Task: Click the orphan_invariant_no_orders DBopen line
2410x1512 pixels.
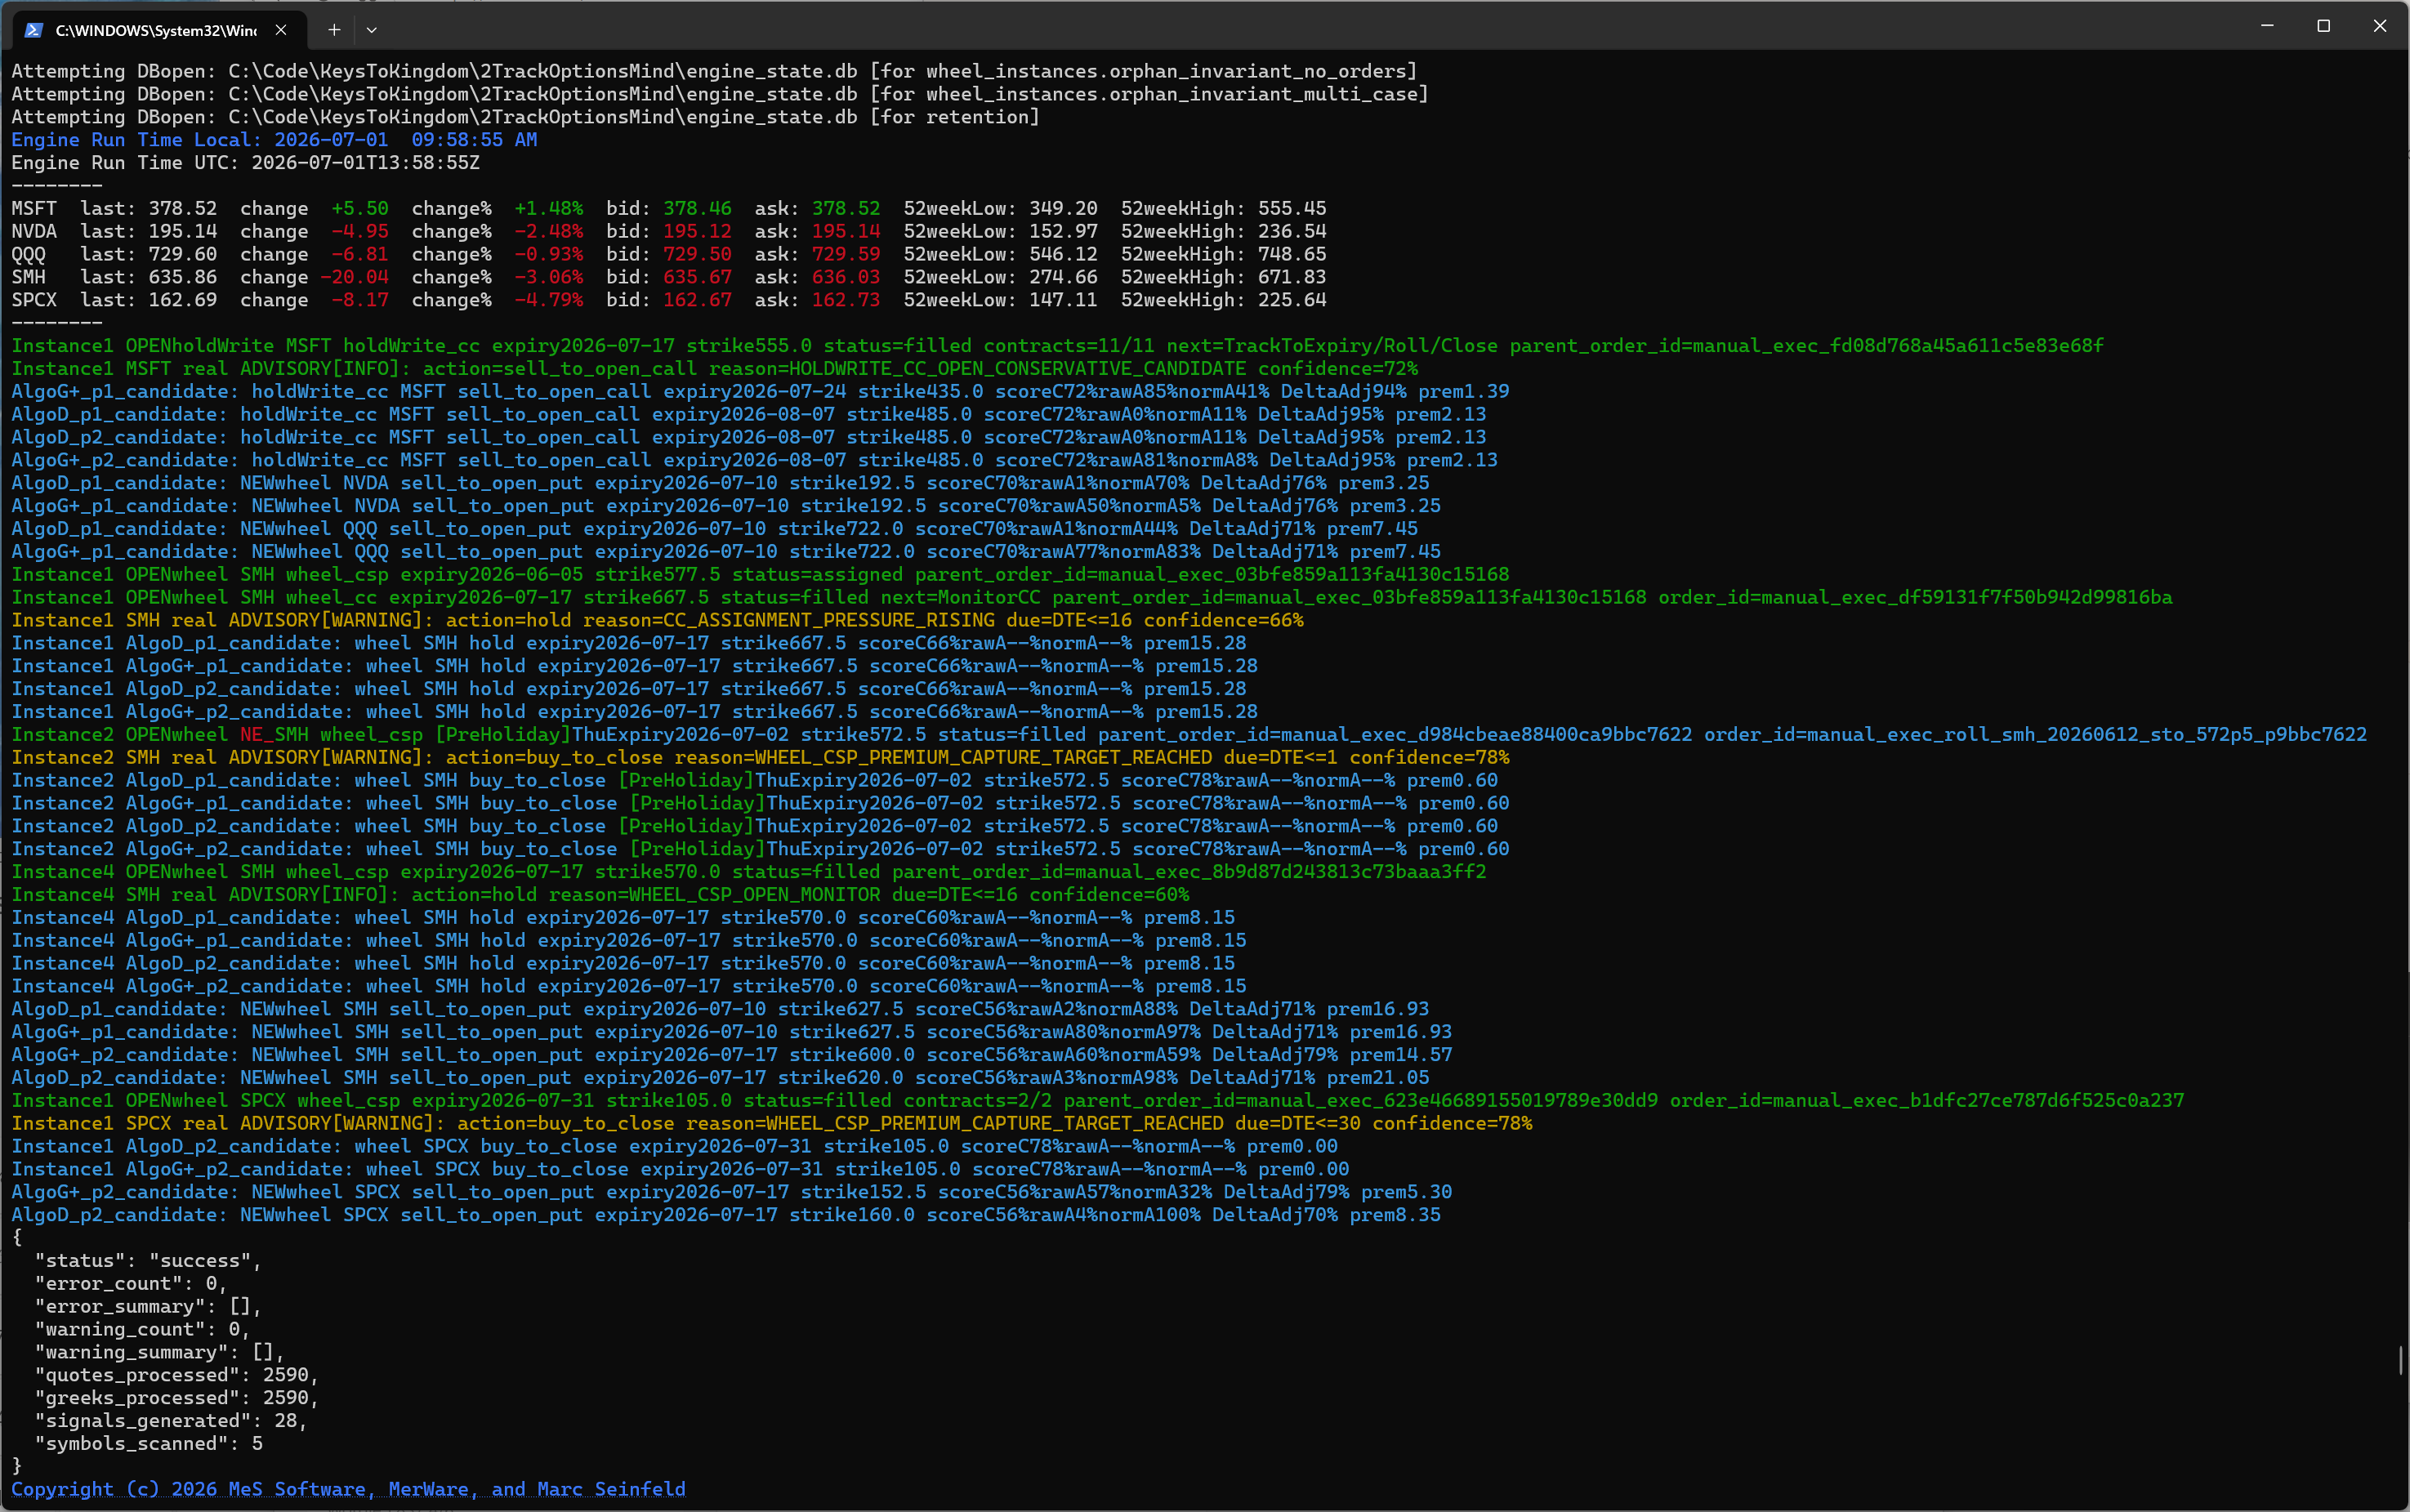Action: (x=714, y=72)
